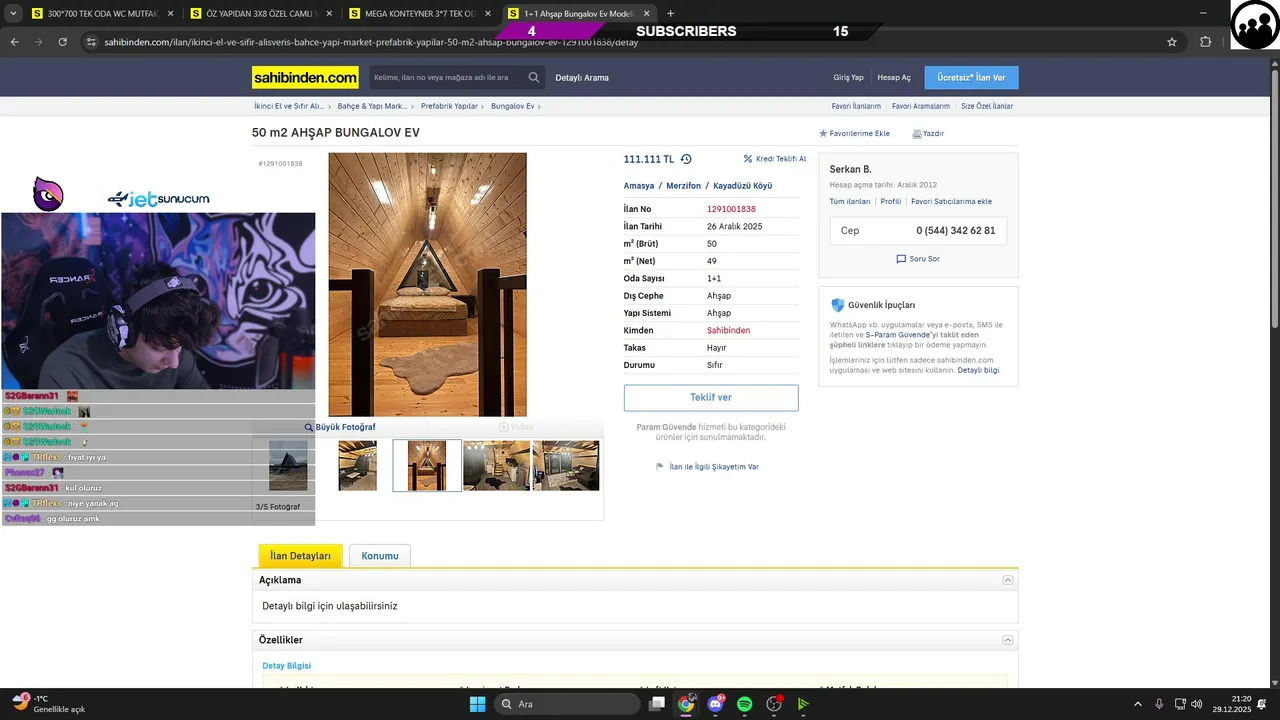
Task: Switch to MEGA KONTEYNER 3*7 browser tab
Action: [418, 14]
